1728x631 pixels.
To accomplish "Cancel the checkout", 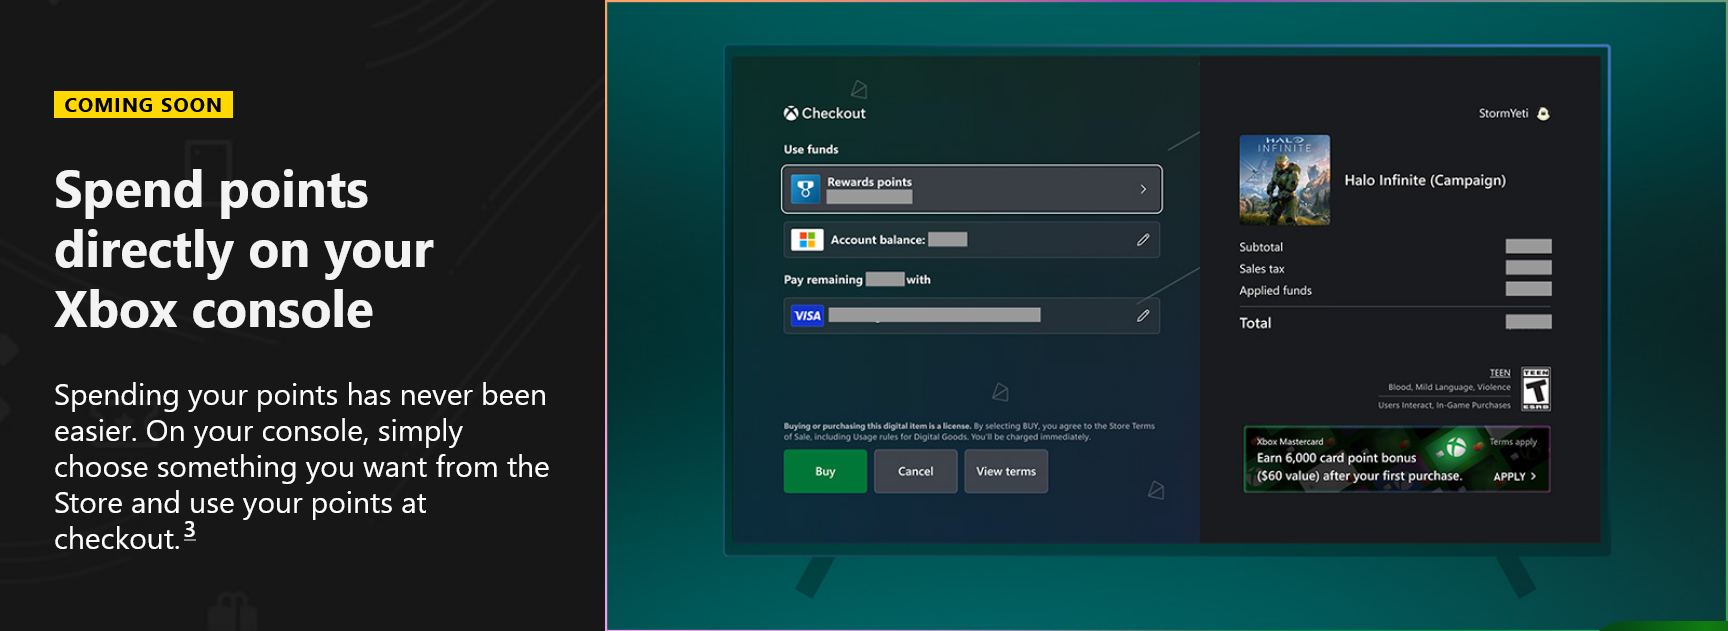I will click(x=915, y=471).
